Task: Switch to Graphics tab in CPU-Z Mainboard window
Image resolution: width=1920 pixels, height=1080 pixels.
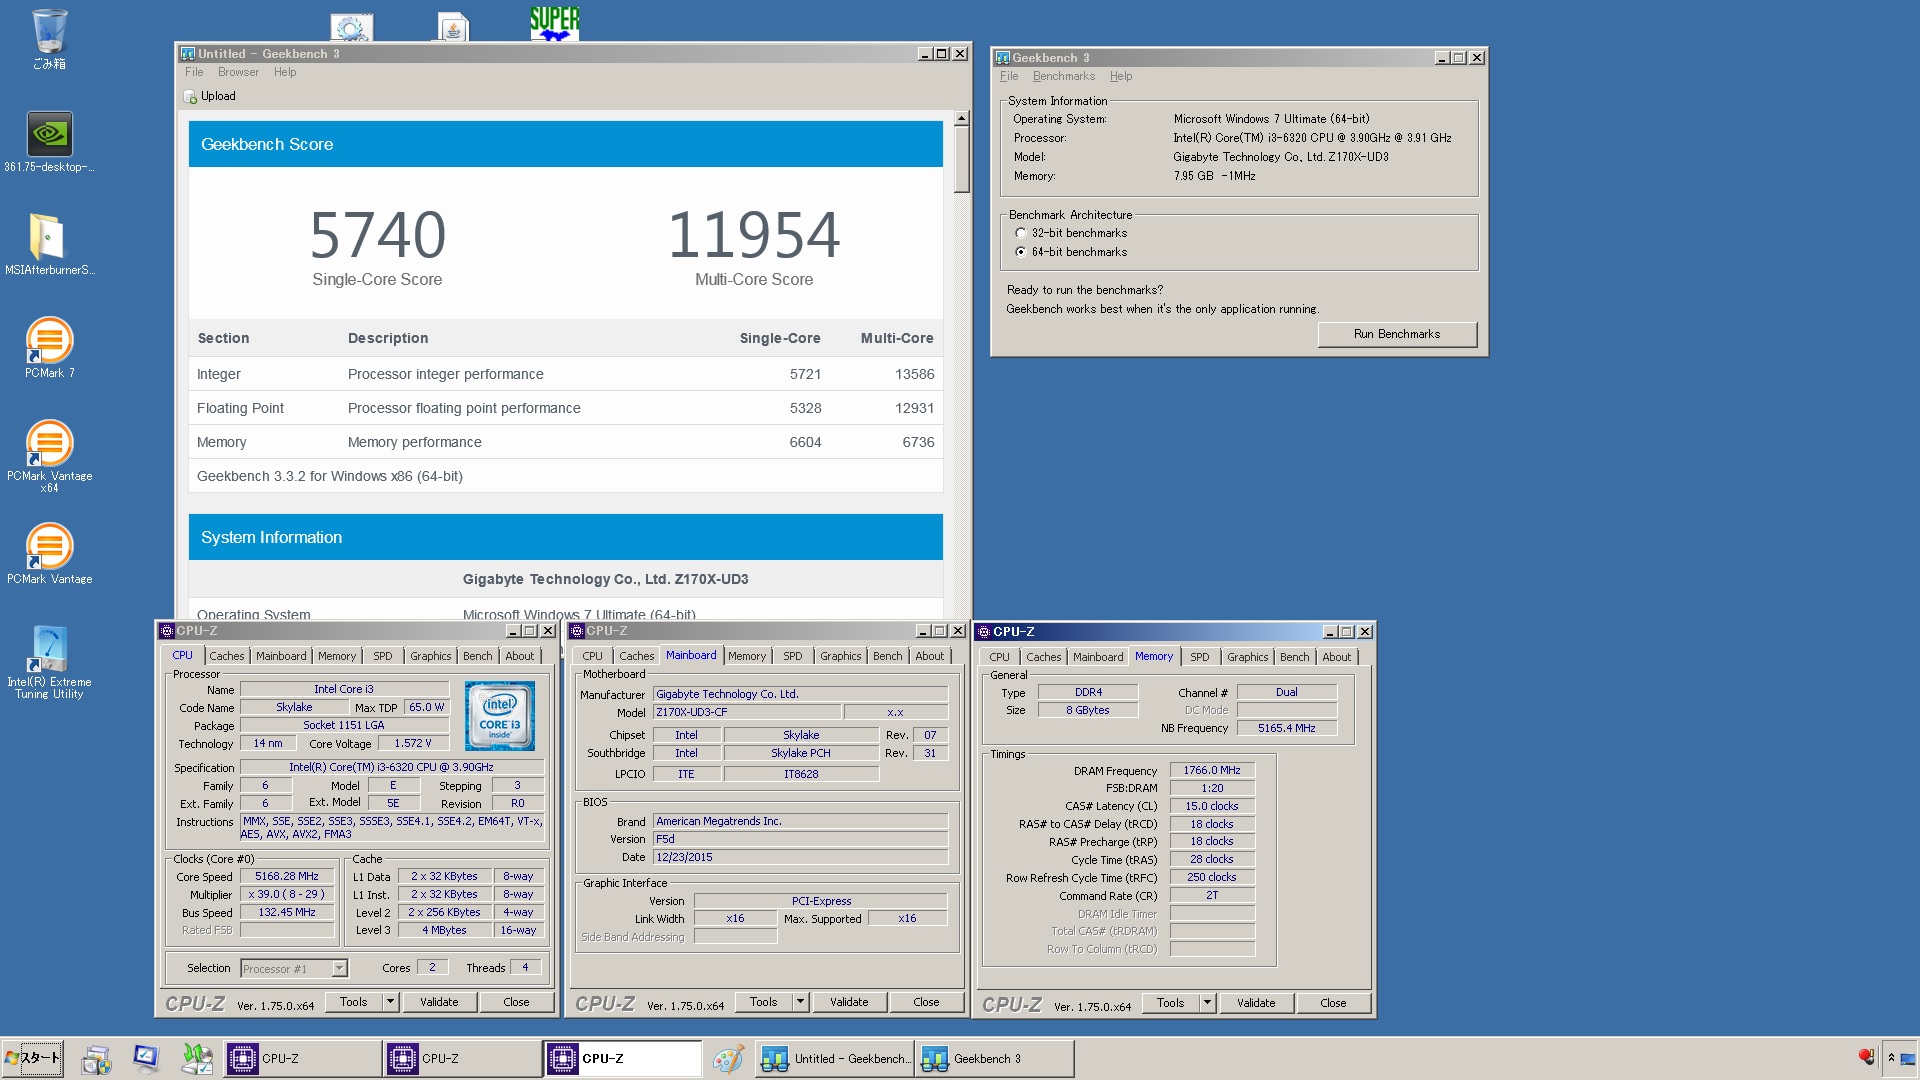Action: click(x=841, y=656)
